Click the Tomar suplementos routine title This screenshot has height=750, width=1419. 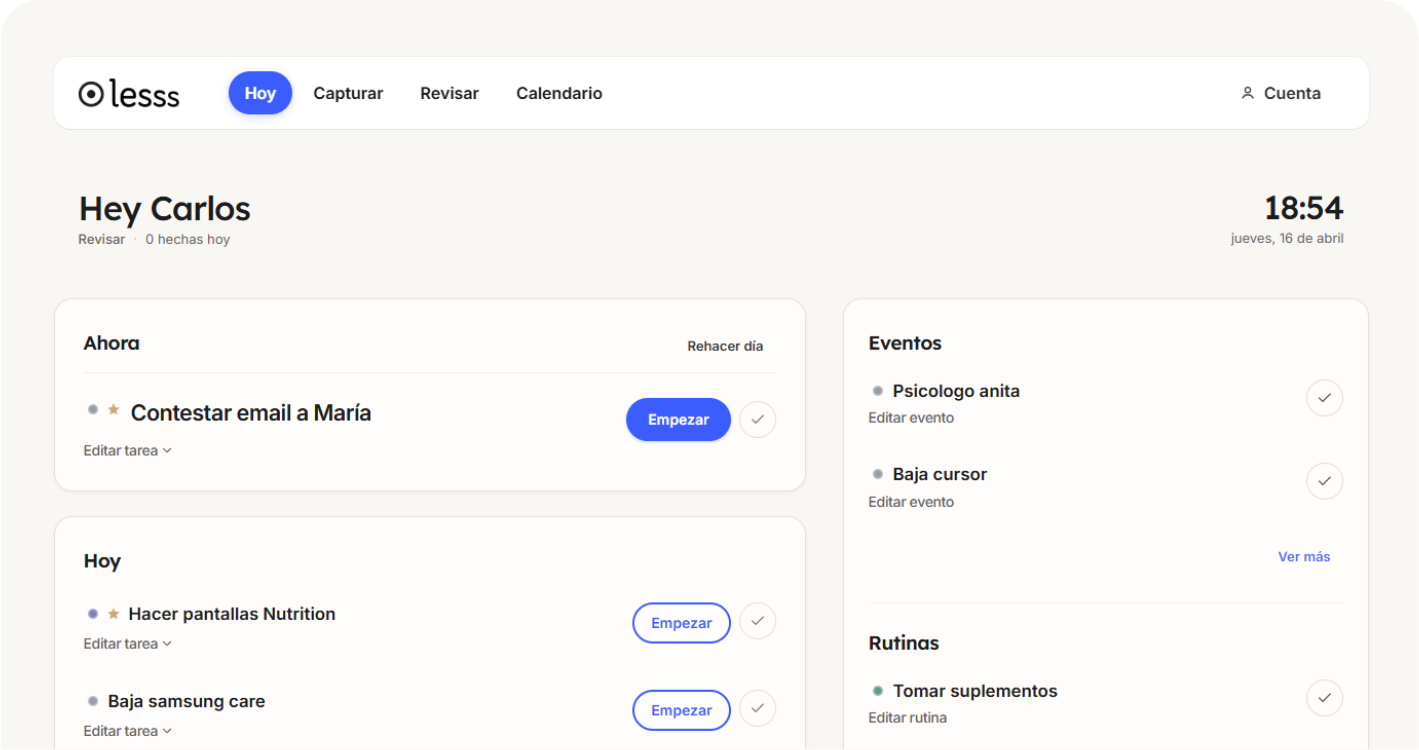coord(975,691)
